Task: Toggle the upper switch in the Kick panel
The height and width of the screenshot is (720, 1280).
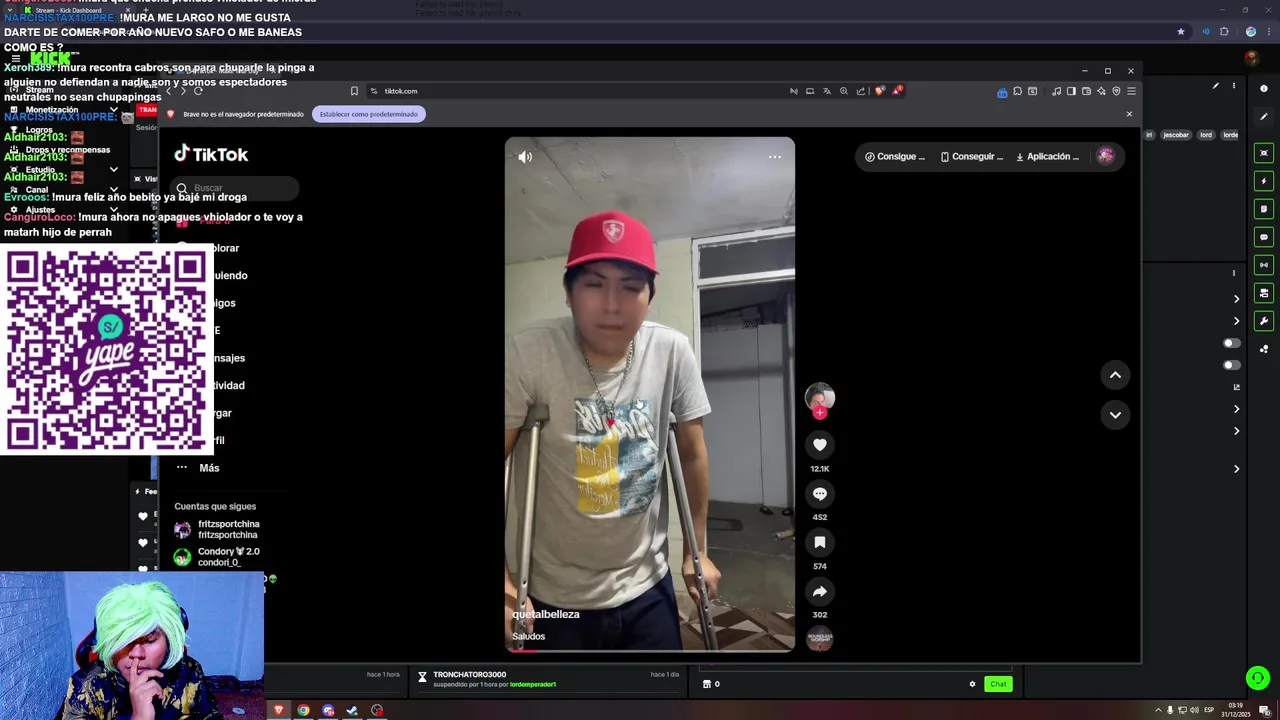Action: [1232, 343]
